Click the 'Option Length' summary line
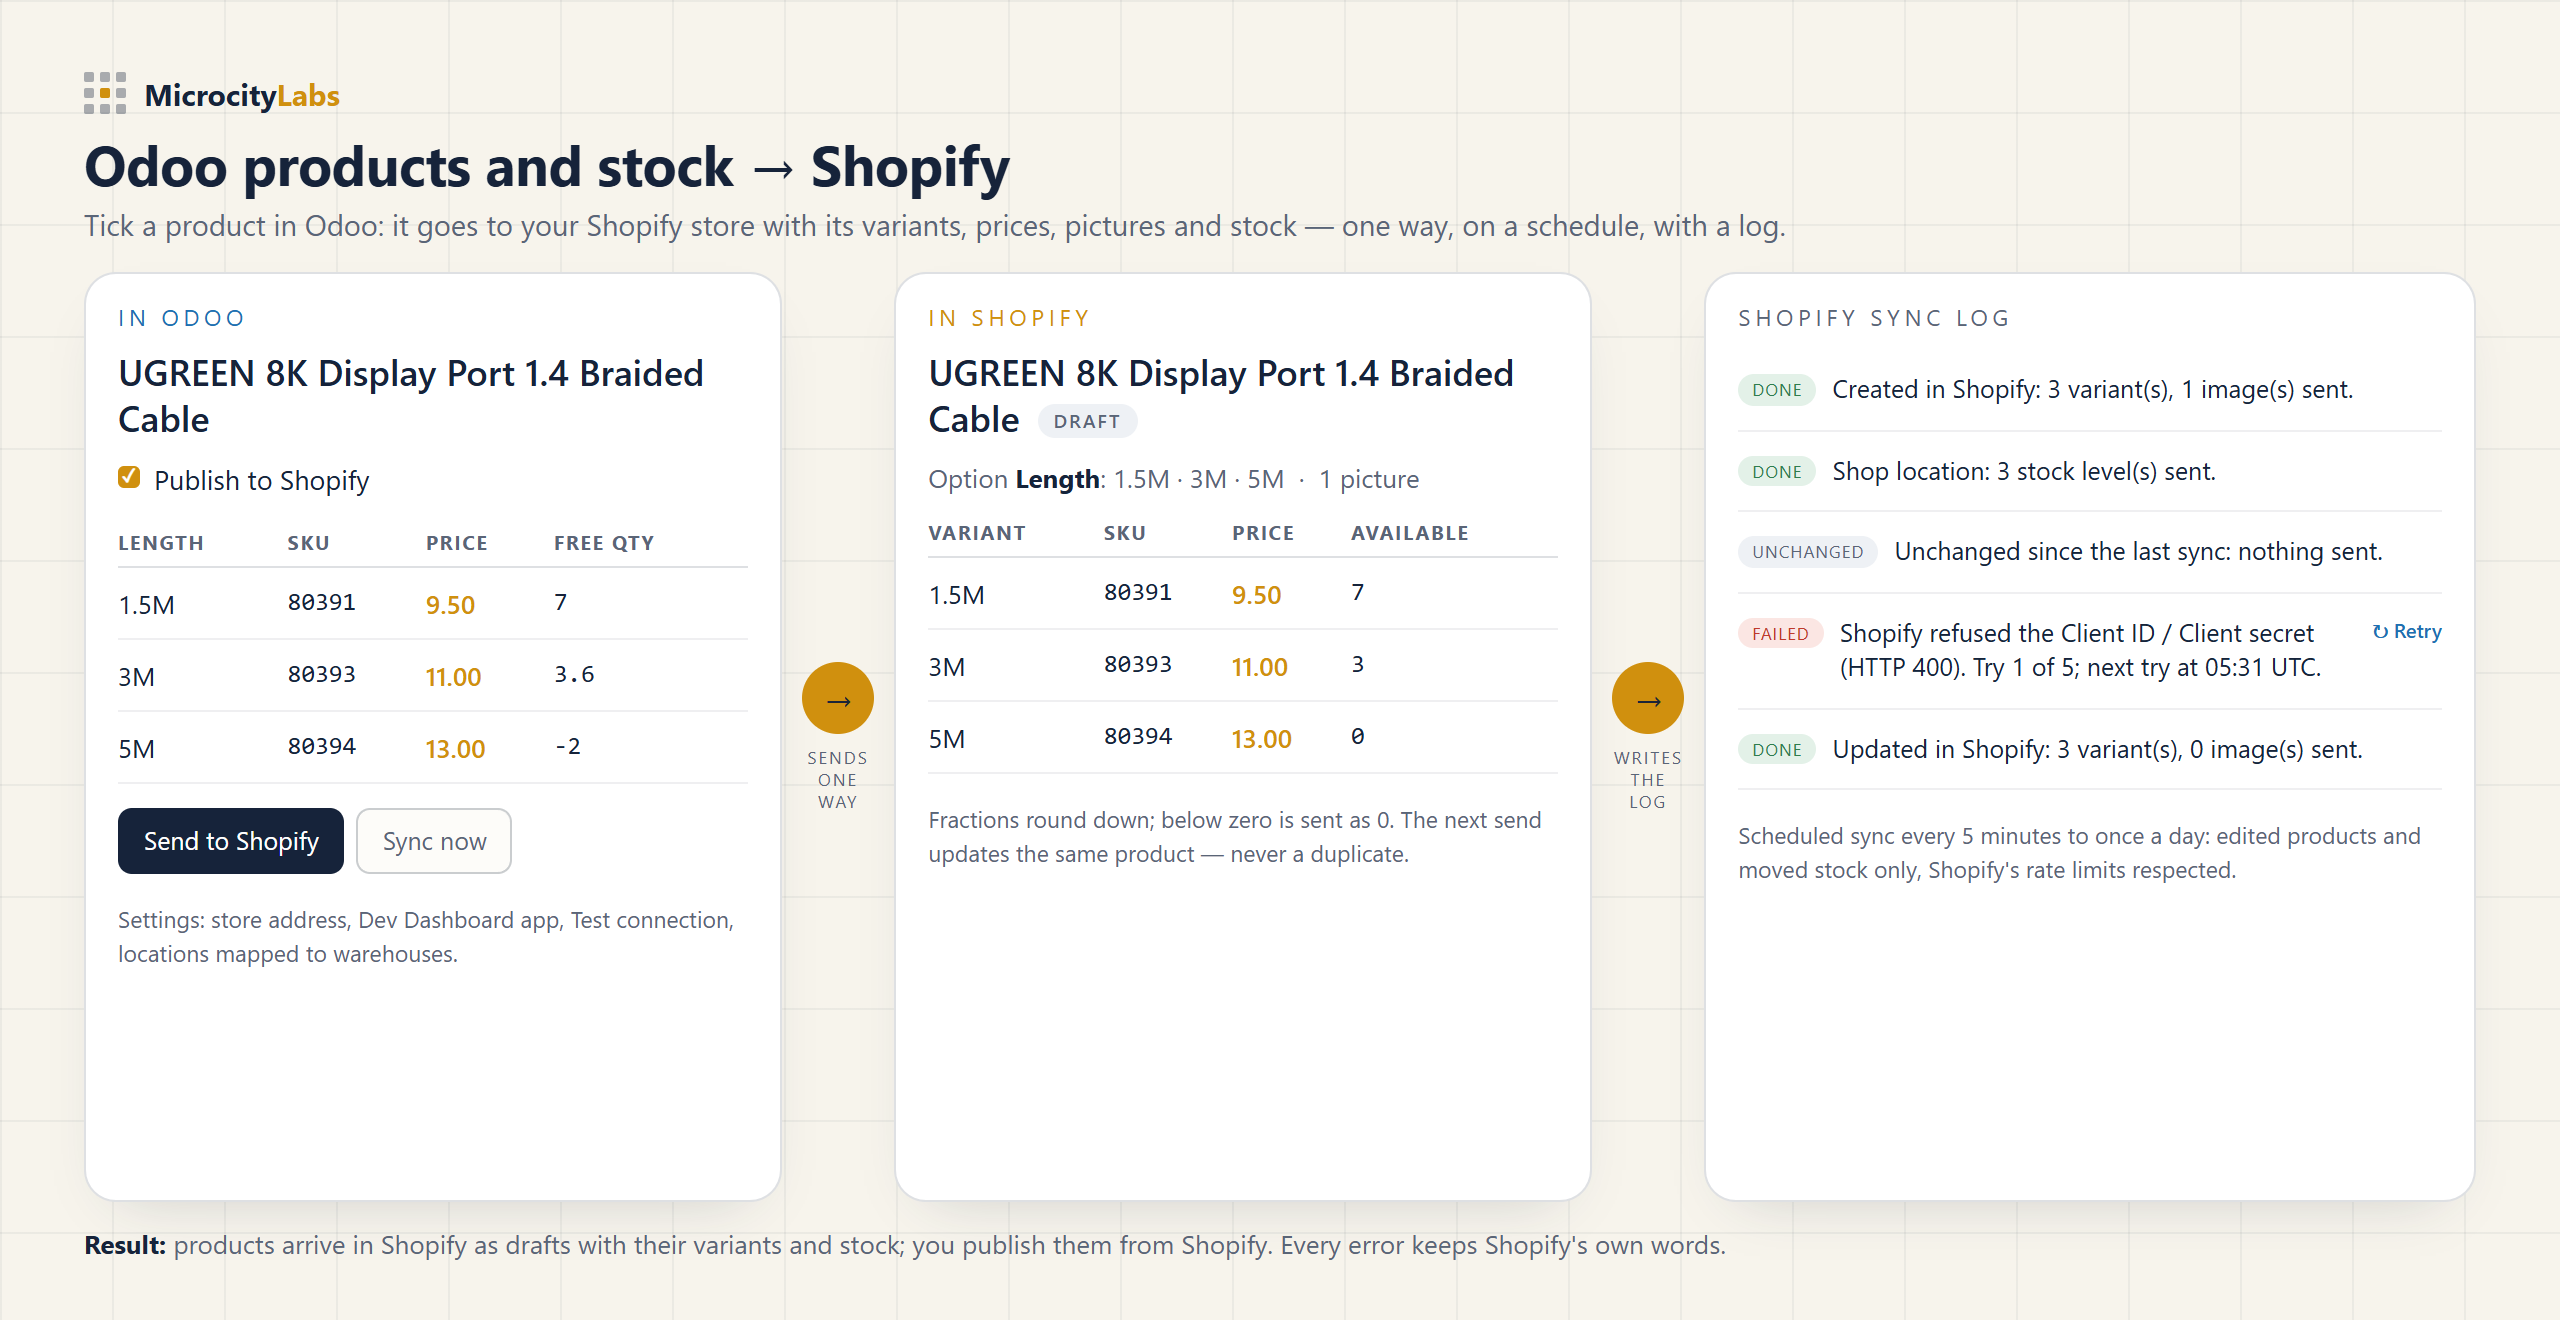Viewport: 2560px width, 1320px height. point(1173,479)
